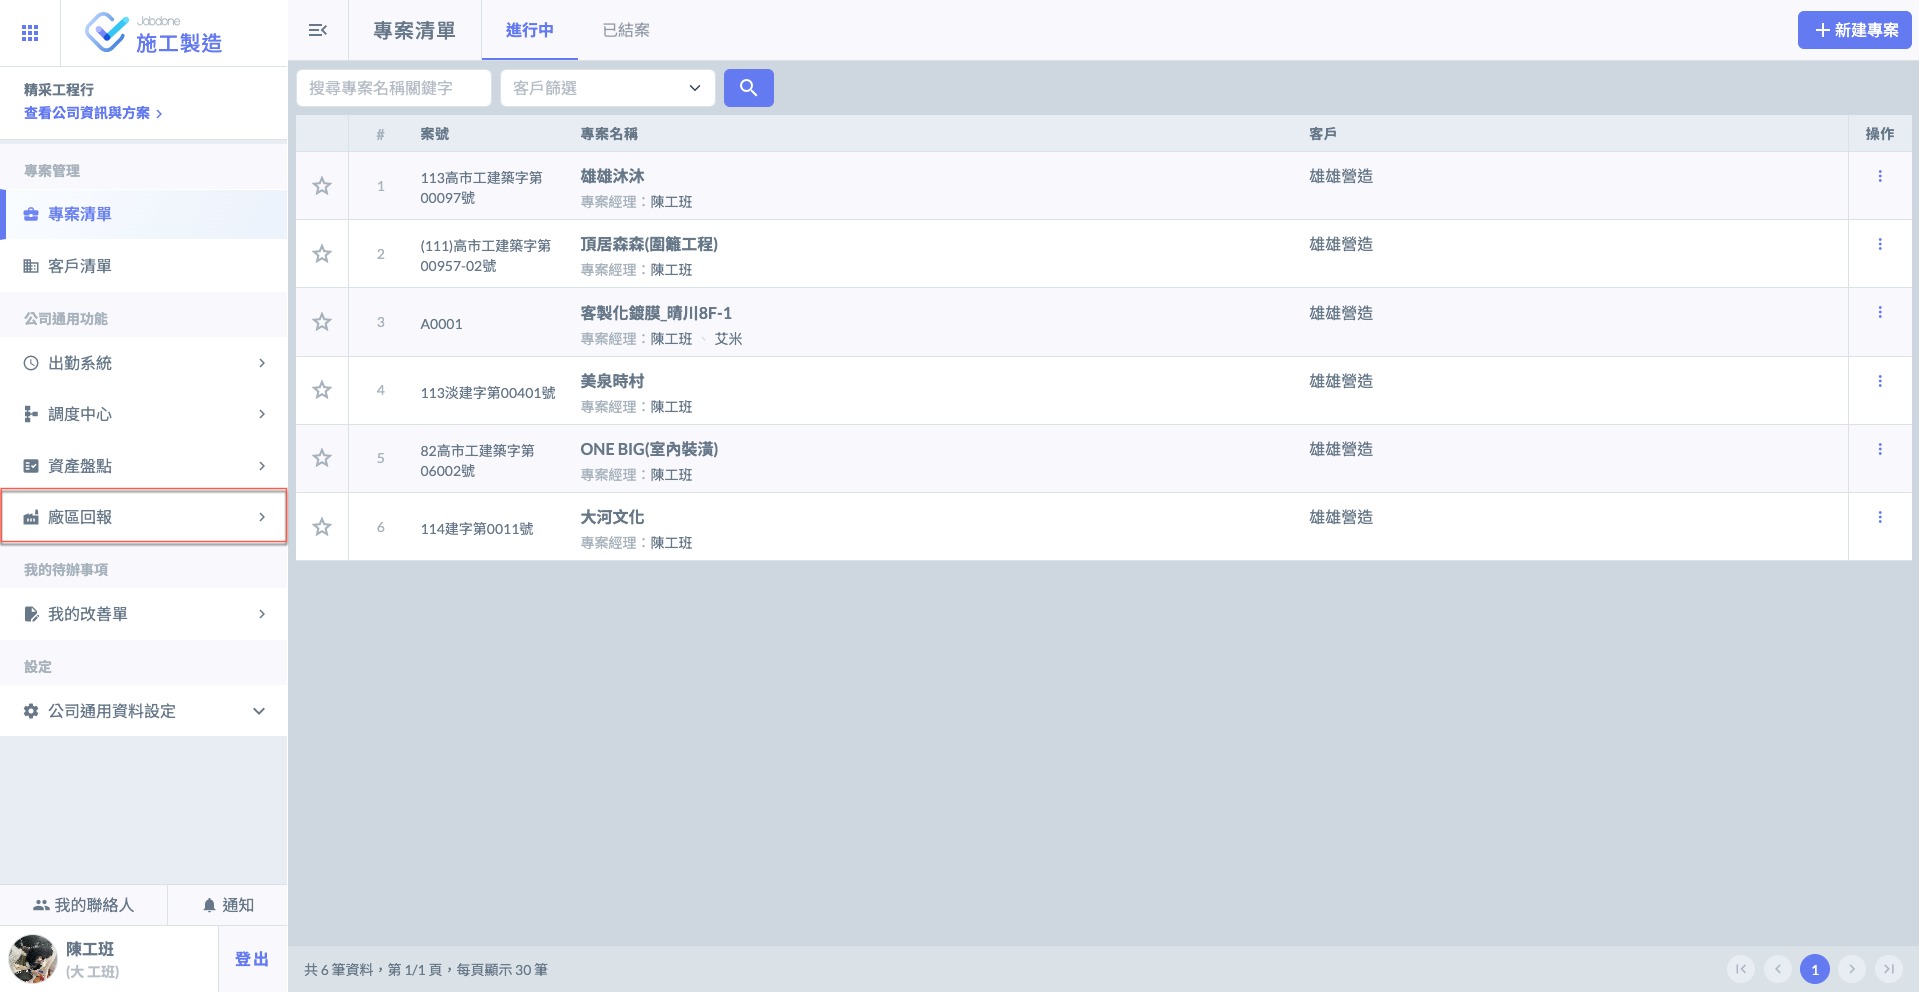Expand the 出勤系統 sidebar menu
The height and width of the screenshot is (992, 1919).
pyautogui.click(x=144, y=363)
